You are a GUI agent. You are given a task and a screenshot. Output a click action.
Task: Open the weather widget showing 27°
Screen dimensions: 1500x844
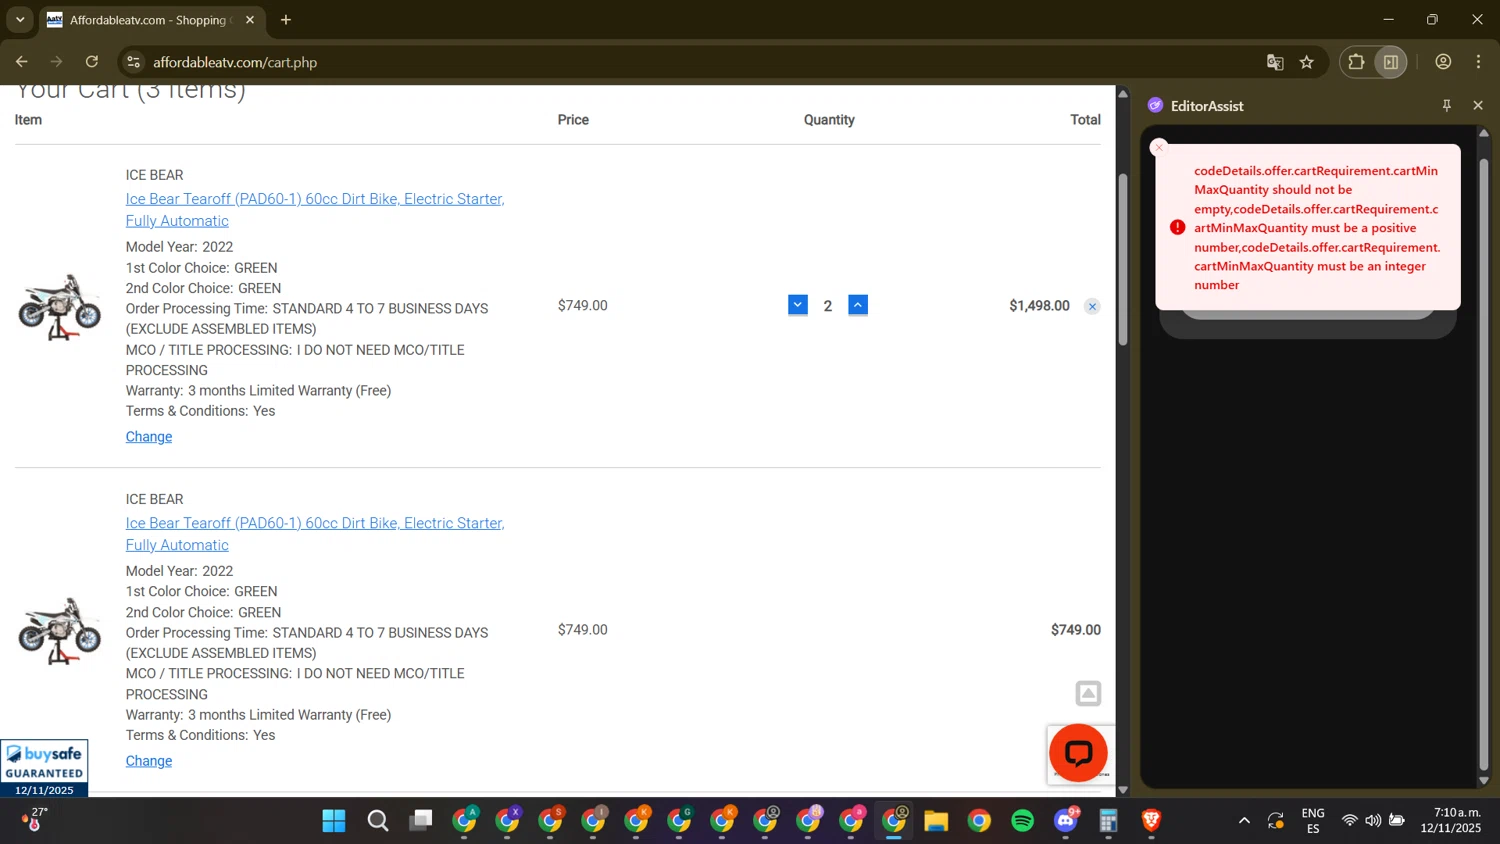(35, 820)
